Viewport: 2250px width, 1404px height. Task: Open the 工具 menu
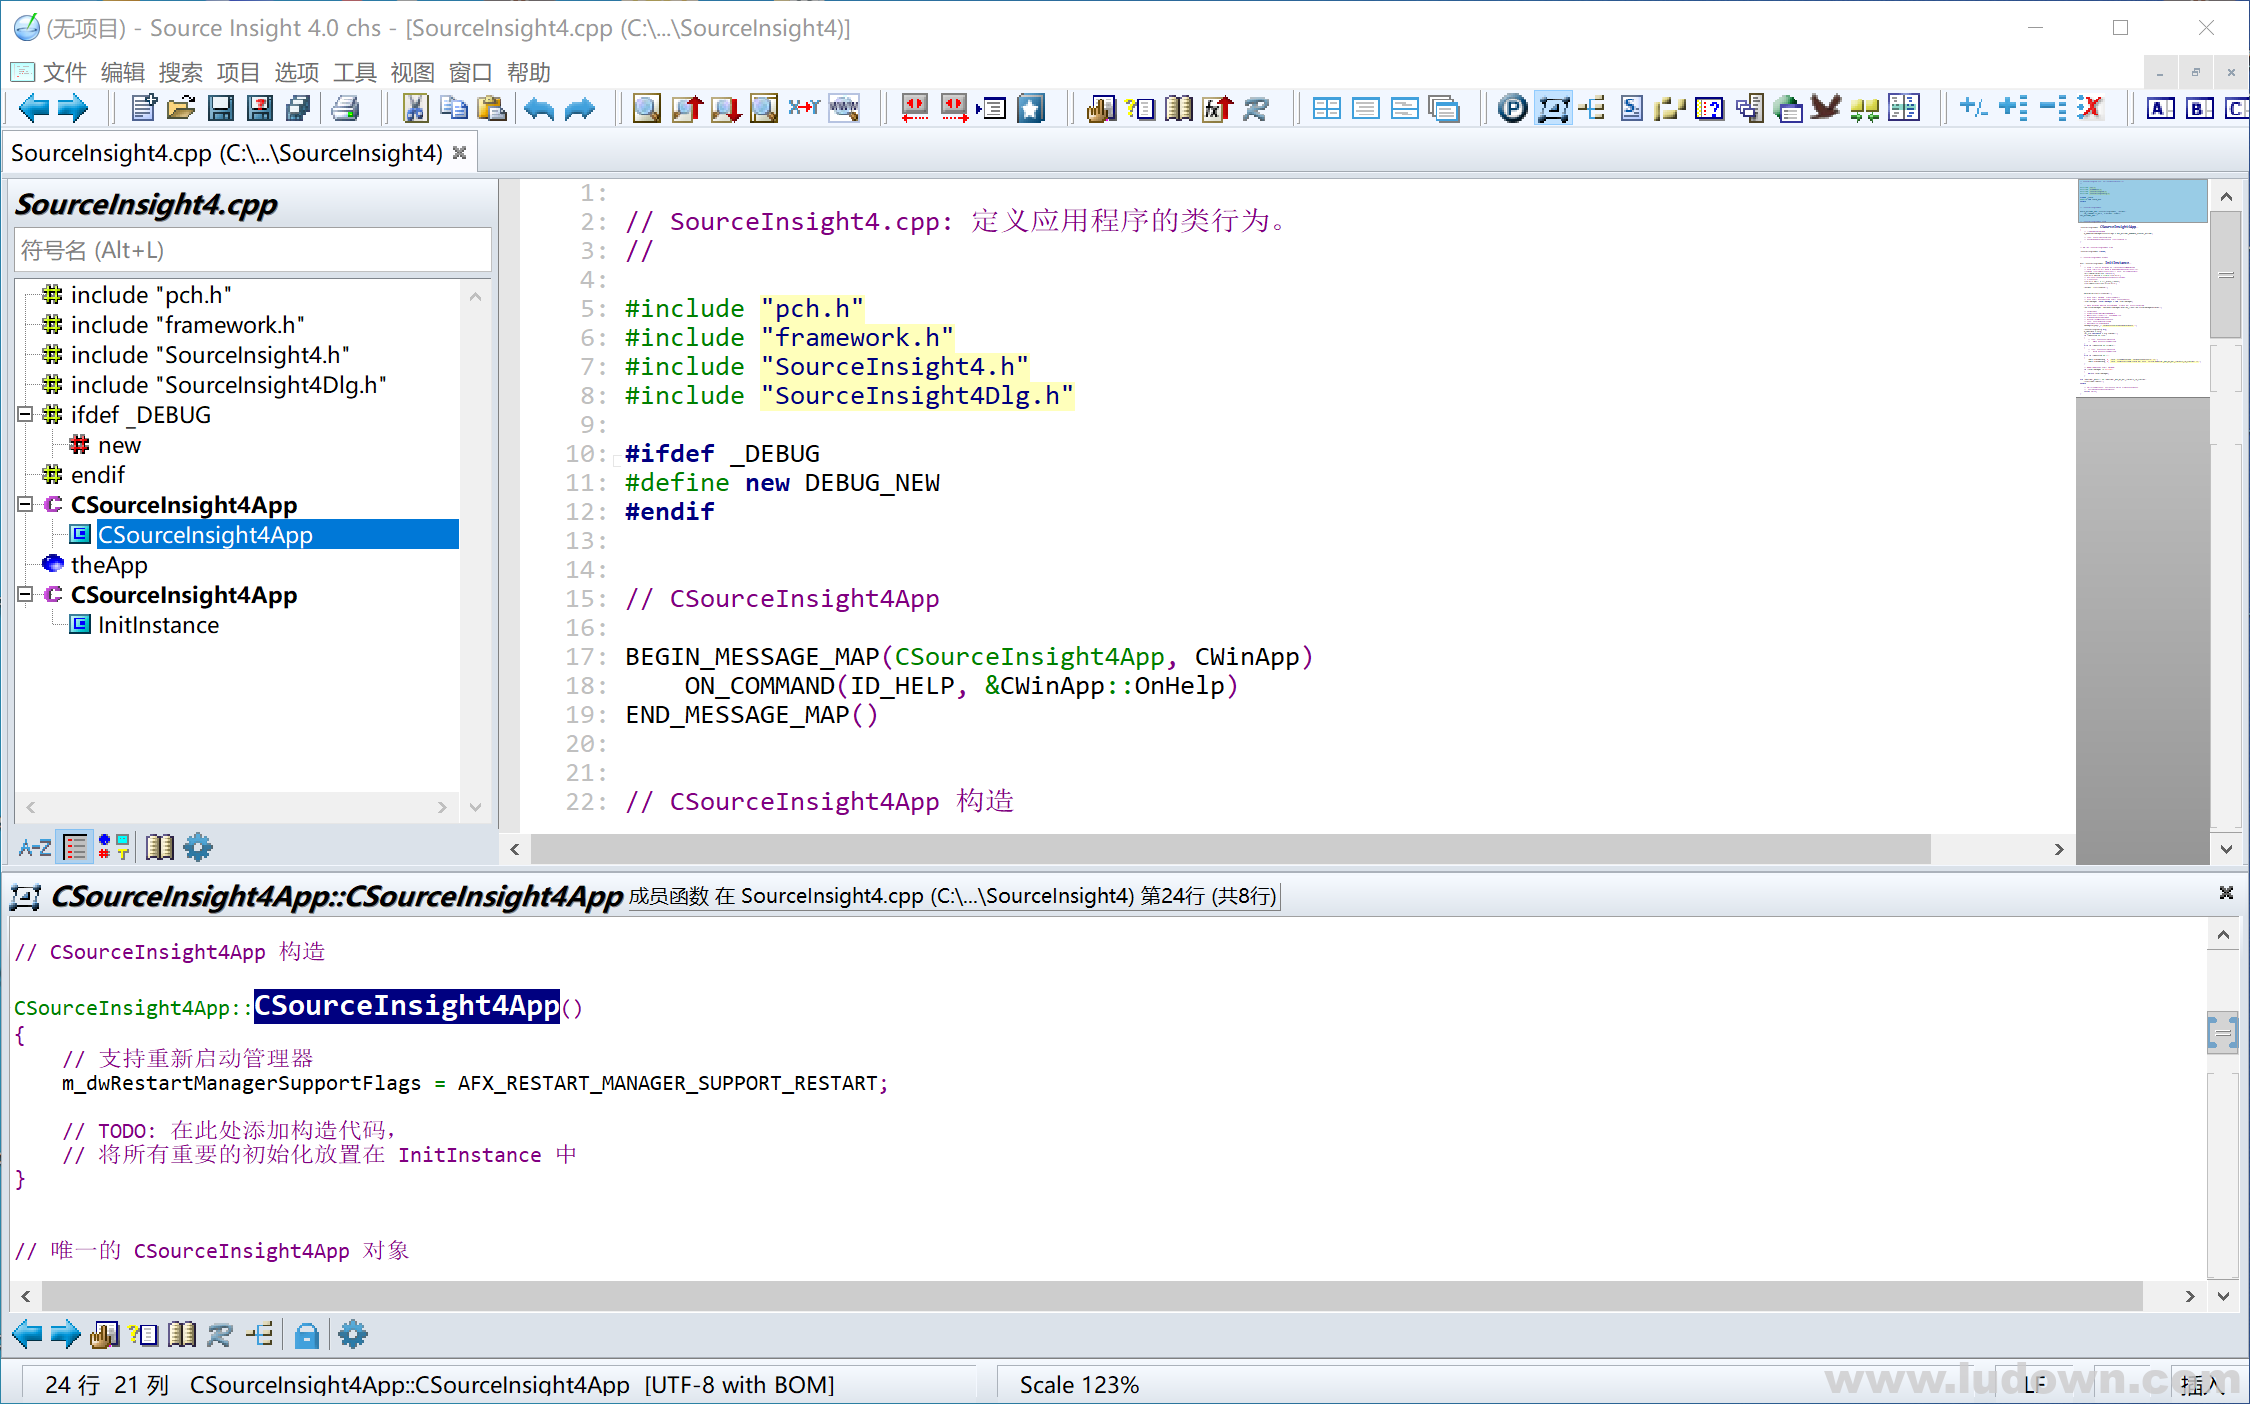(355, 72)
